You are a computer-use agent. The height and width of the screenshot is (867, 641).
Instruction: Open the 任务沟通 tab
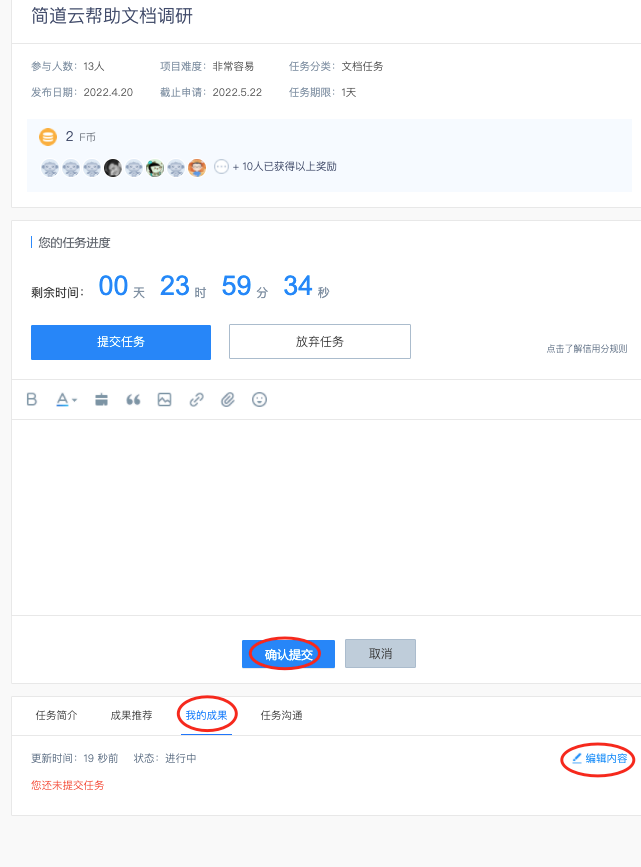point(282,715)
